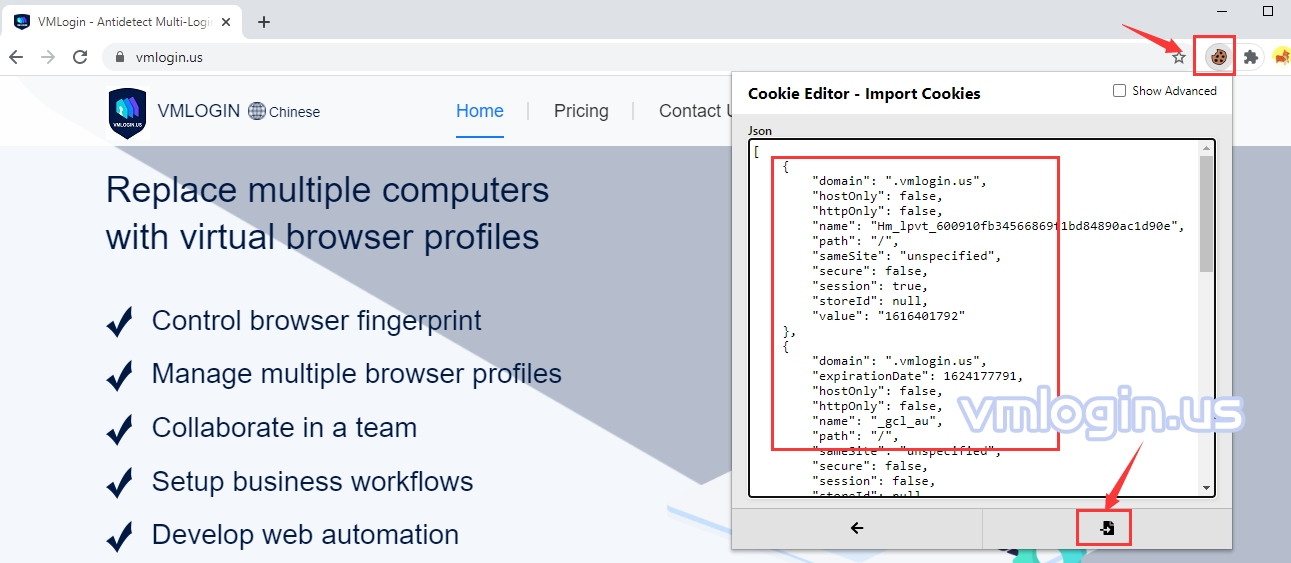Click the VMLogin shield logo
Image resolution: width=1291 pixels, height=563 pixels.
127,112
